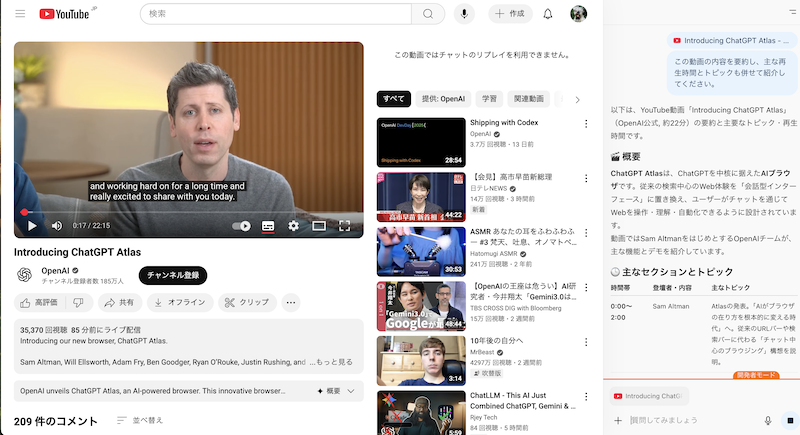This screenshot has height=435, width=800.
Task: Click the 作成 create button
Action: (x=510, y=14)
